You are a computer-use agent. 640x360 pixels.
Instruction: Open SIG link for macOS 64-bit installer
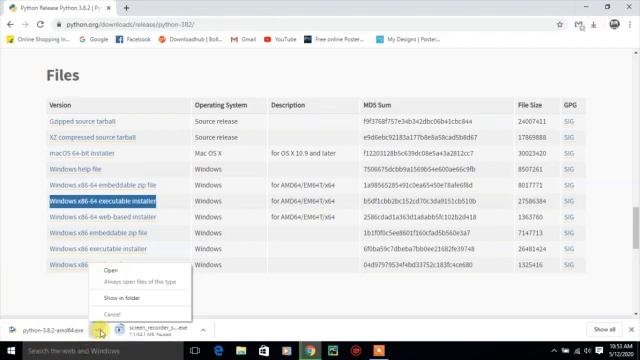coord(569,153)
